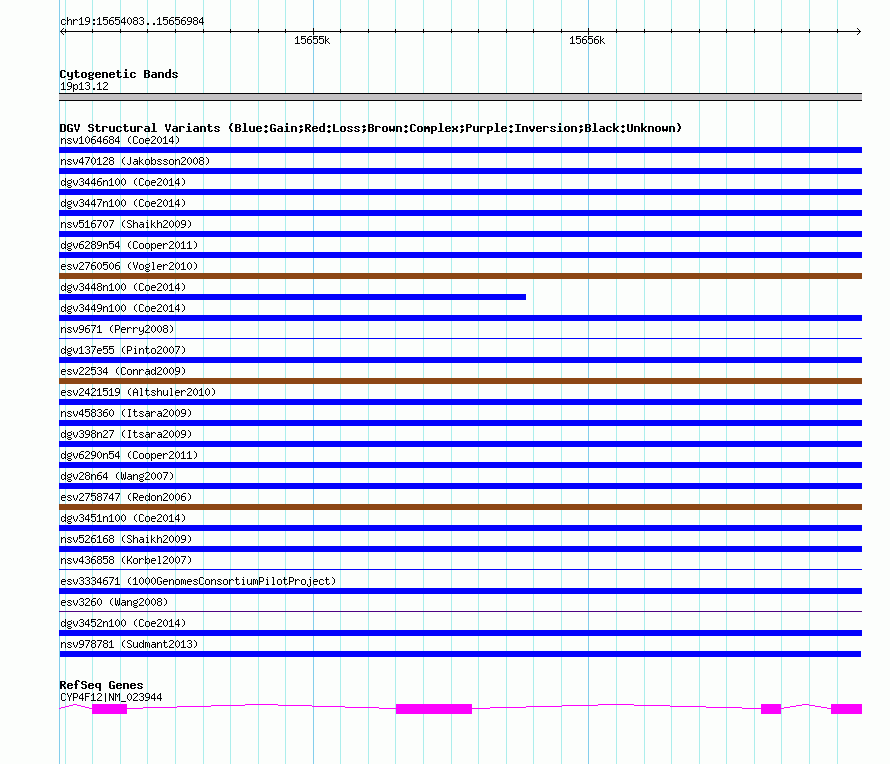Screen dimensions: 890x764
Task: Click the gray cytogenetic band bar
Action: click(x=460, y=98)
